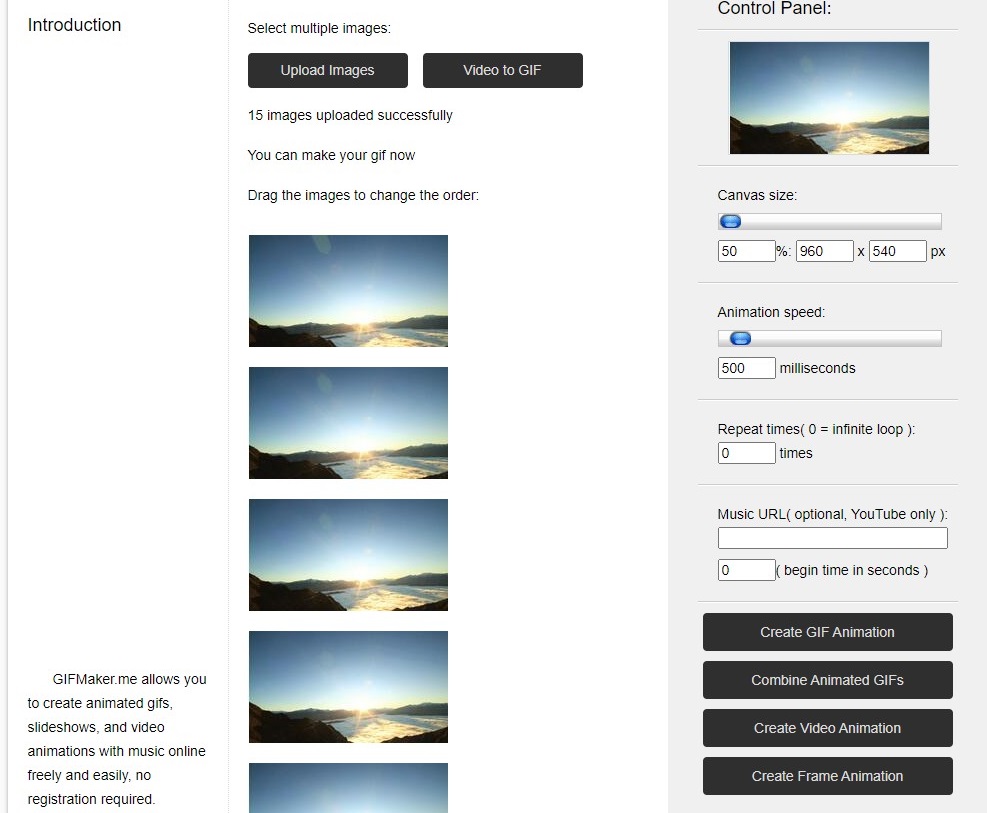Click the Introduction heading
This screenshot has width=987, height=813.
74,25
